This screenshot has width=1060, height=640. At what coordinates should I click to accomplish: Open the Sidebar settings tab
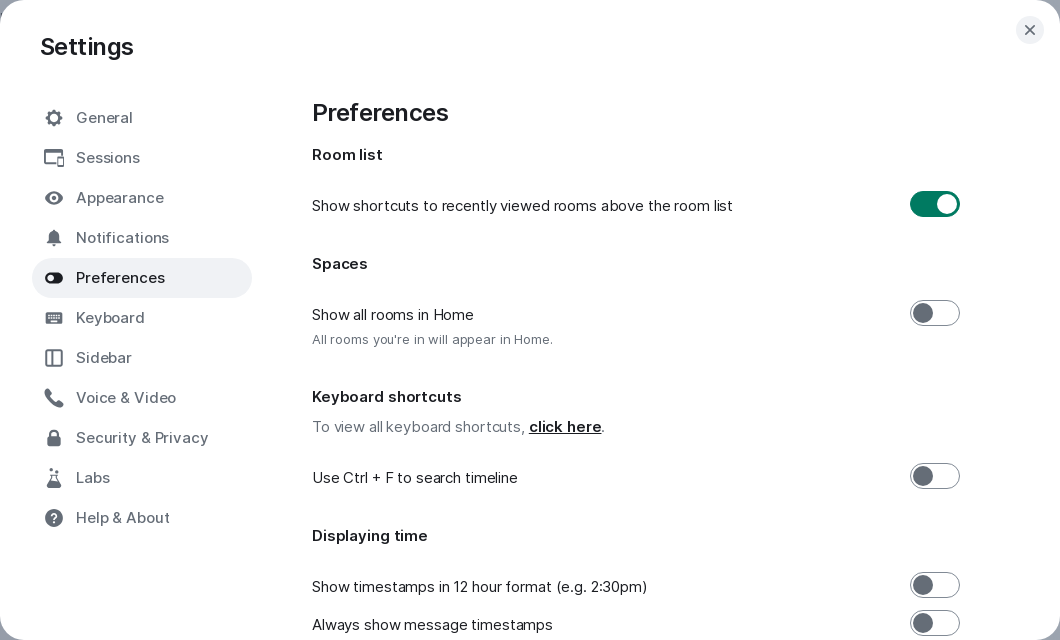104,358
